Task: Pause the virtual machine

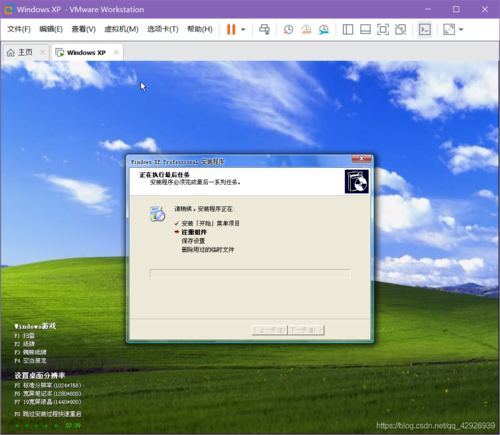Action: point(231,29)
